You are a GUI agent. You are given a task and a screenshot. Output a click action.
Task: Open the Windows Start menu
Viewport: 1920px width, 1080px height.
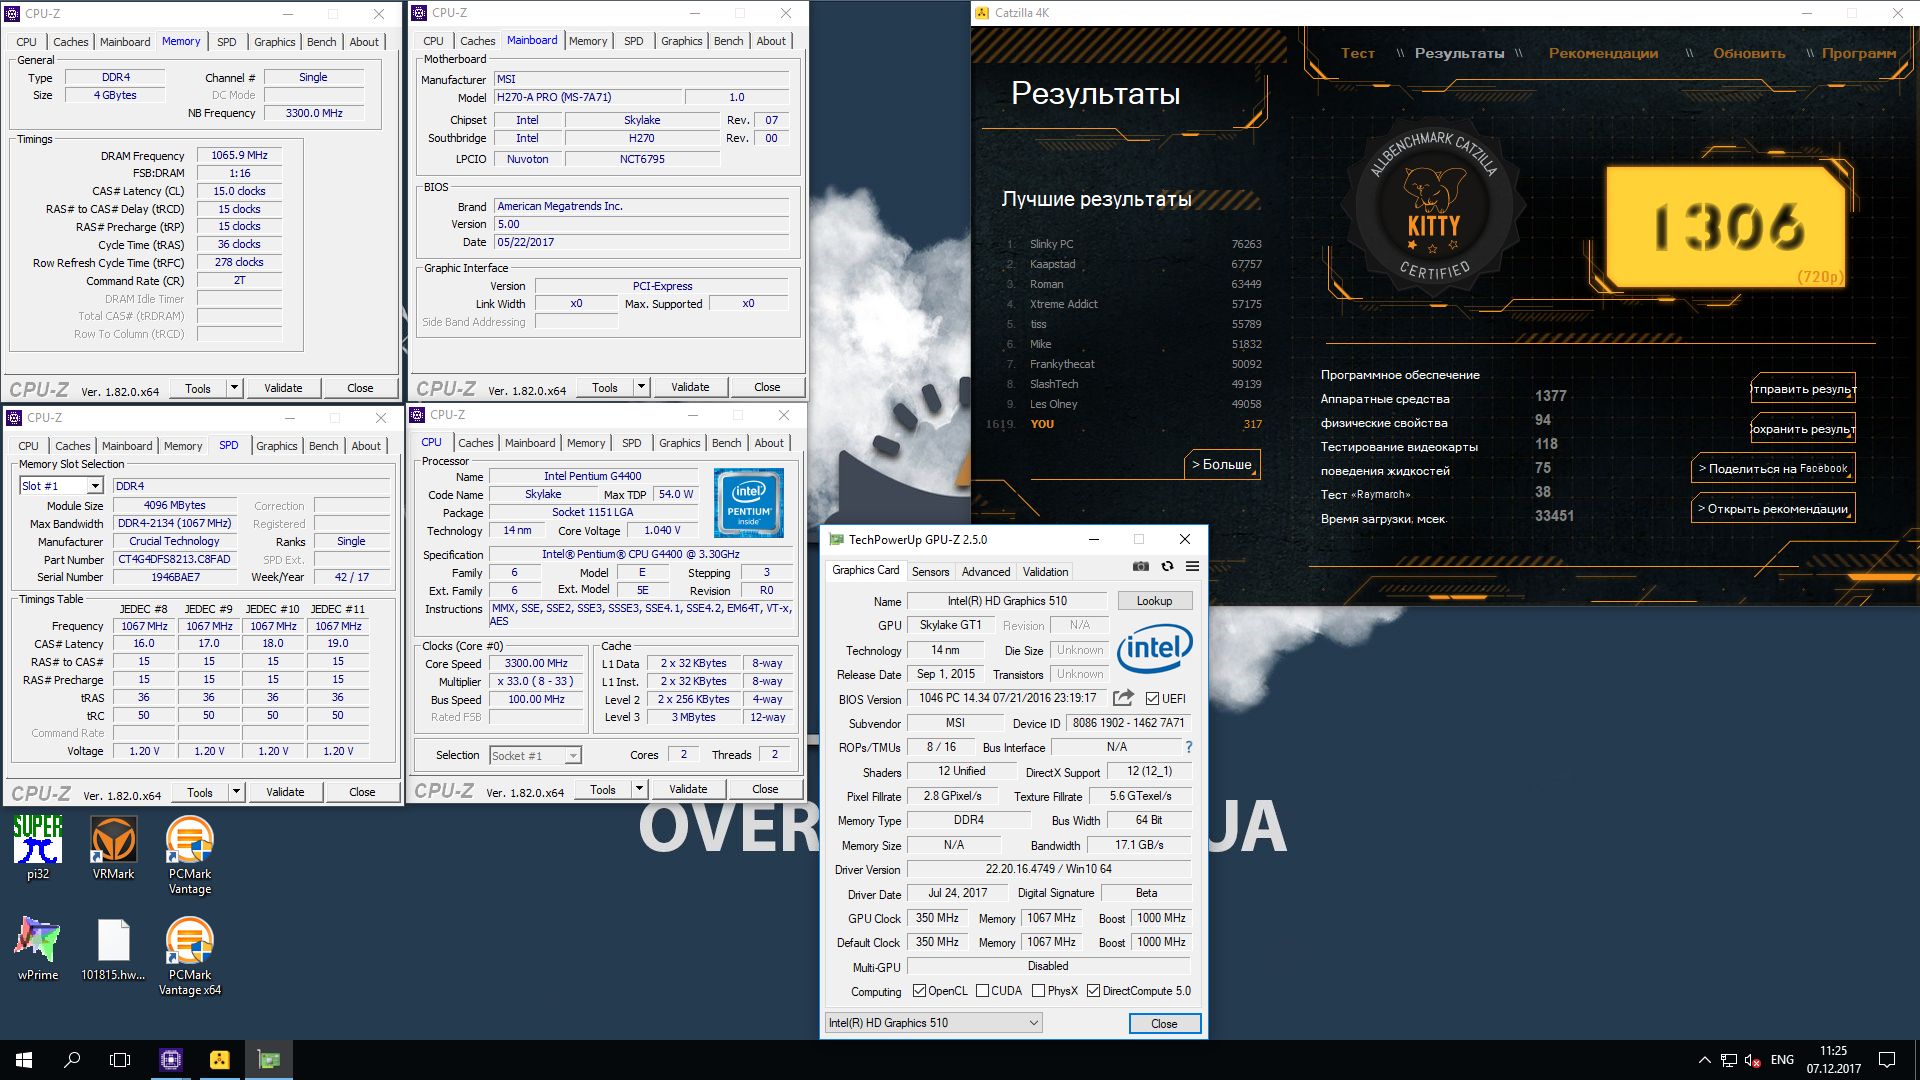(24, 1060)
